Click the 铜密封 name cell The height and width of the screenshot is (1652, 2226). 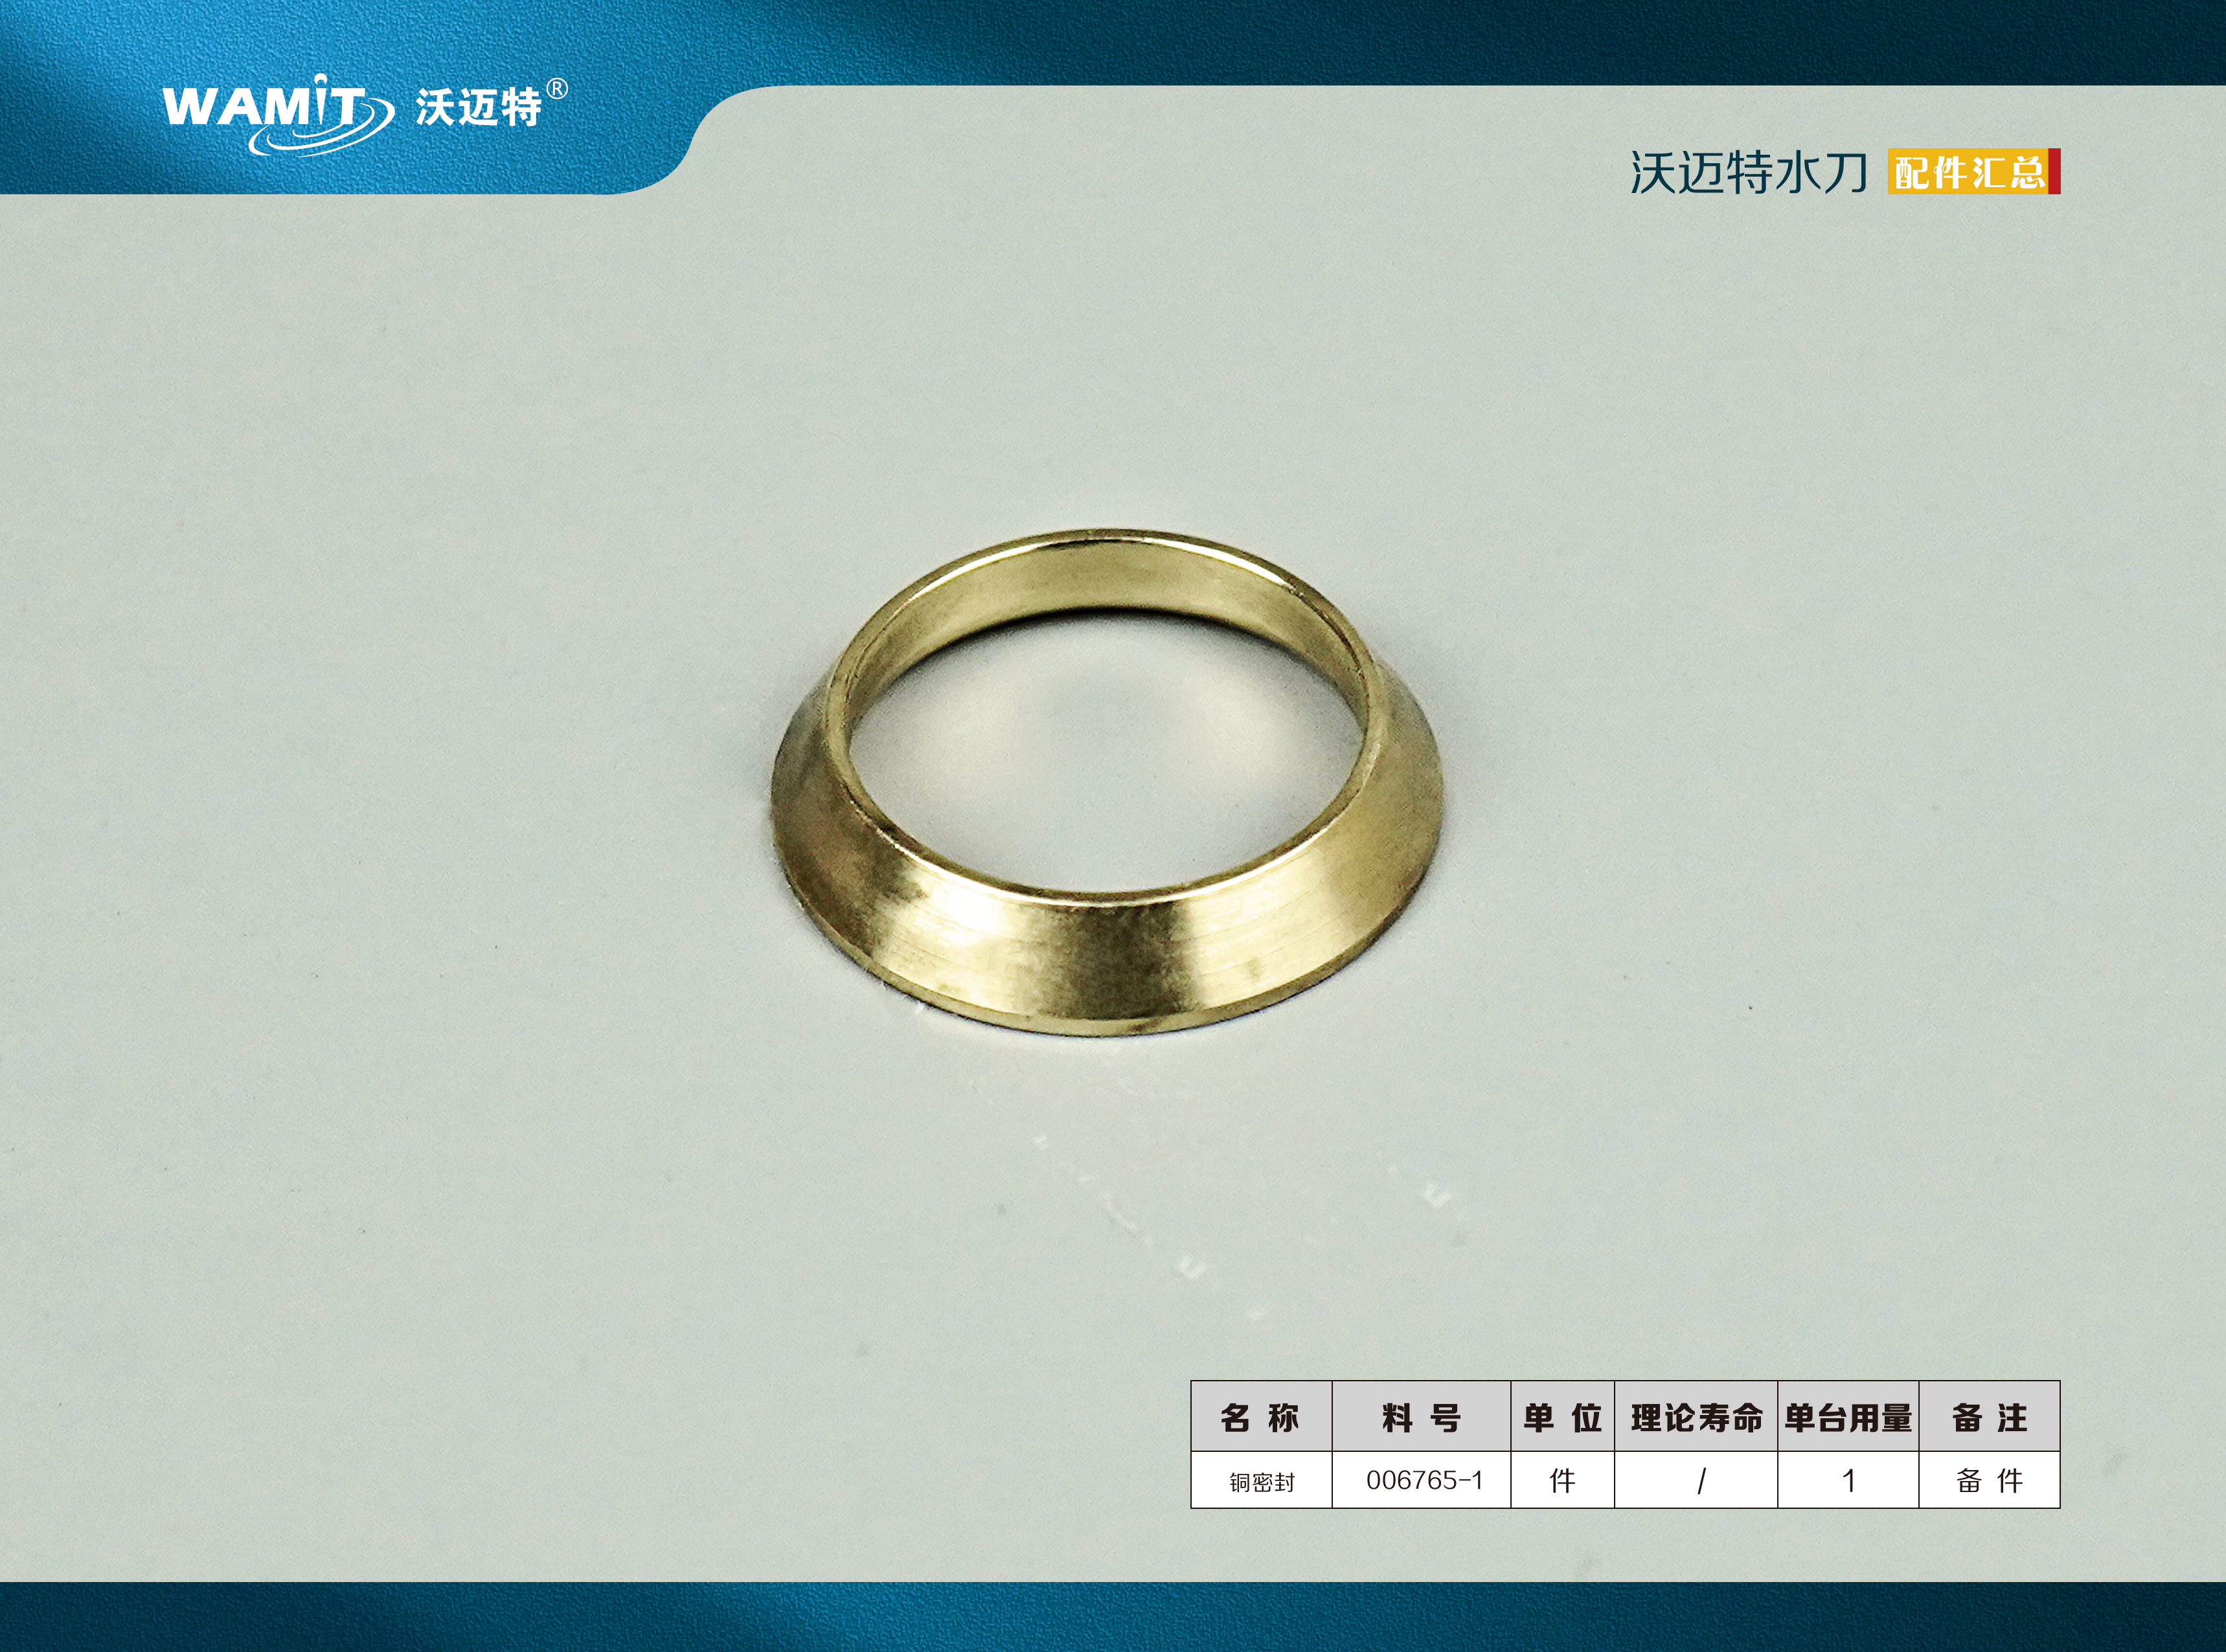click(x=1261, y=1481)
